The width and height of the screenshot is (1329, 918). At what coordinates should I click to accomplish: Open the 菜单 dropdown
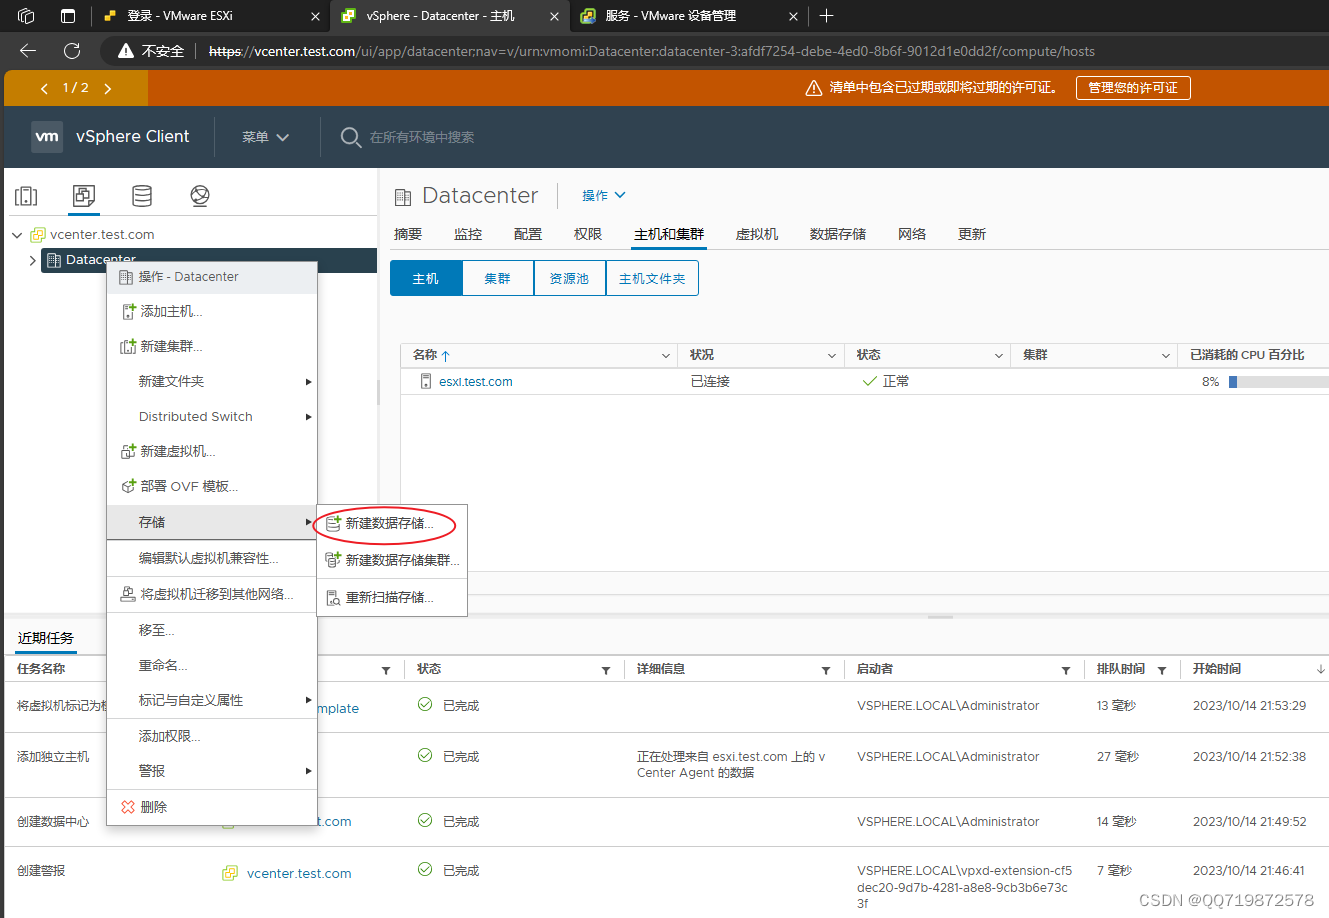tap(265, 137)
